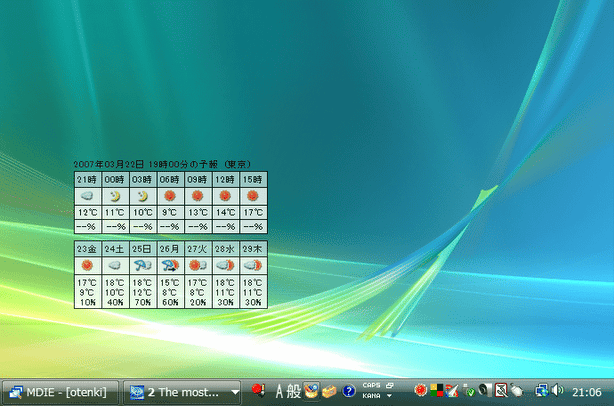Screen dimensions: 614x406
Task: Click the cloudy icon for 24土
Action: pyautogui.click(x=114, y=266)
